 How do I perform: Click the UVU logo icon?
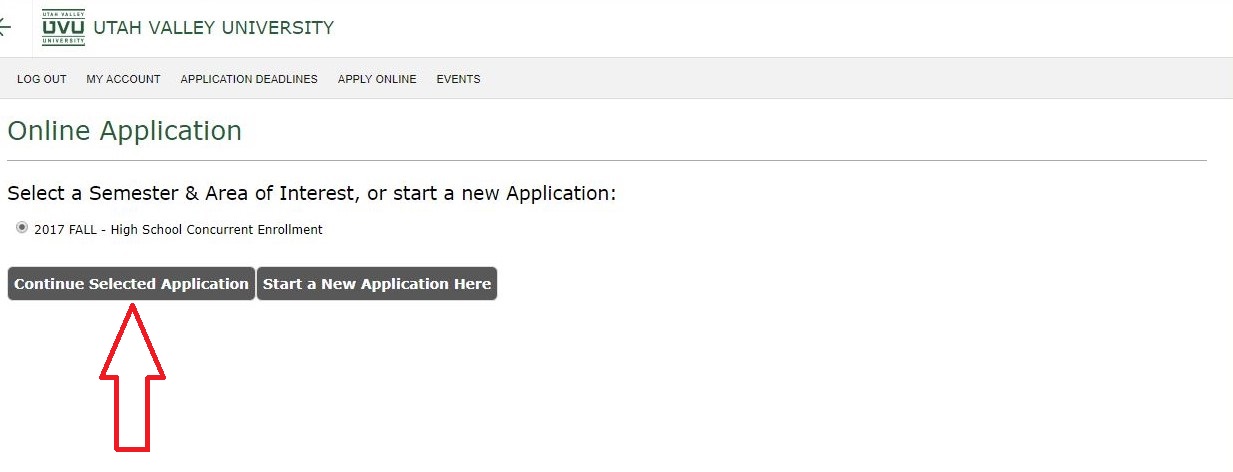coord(63,28)
